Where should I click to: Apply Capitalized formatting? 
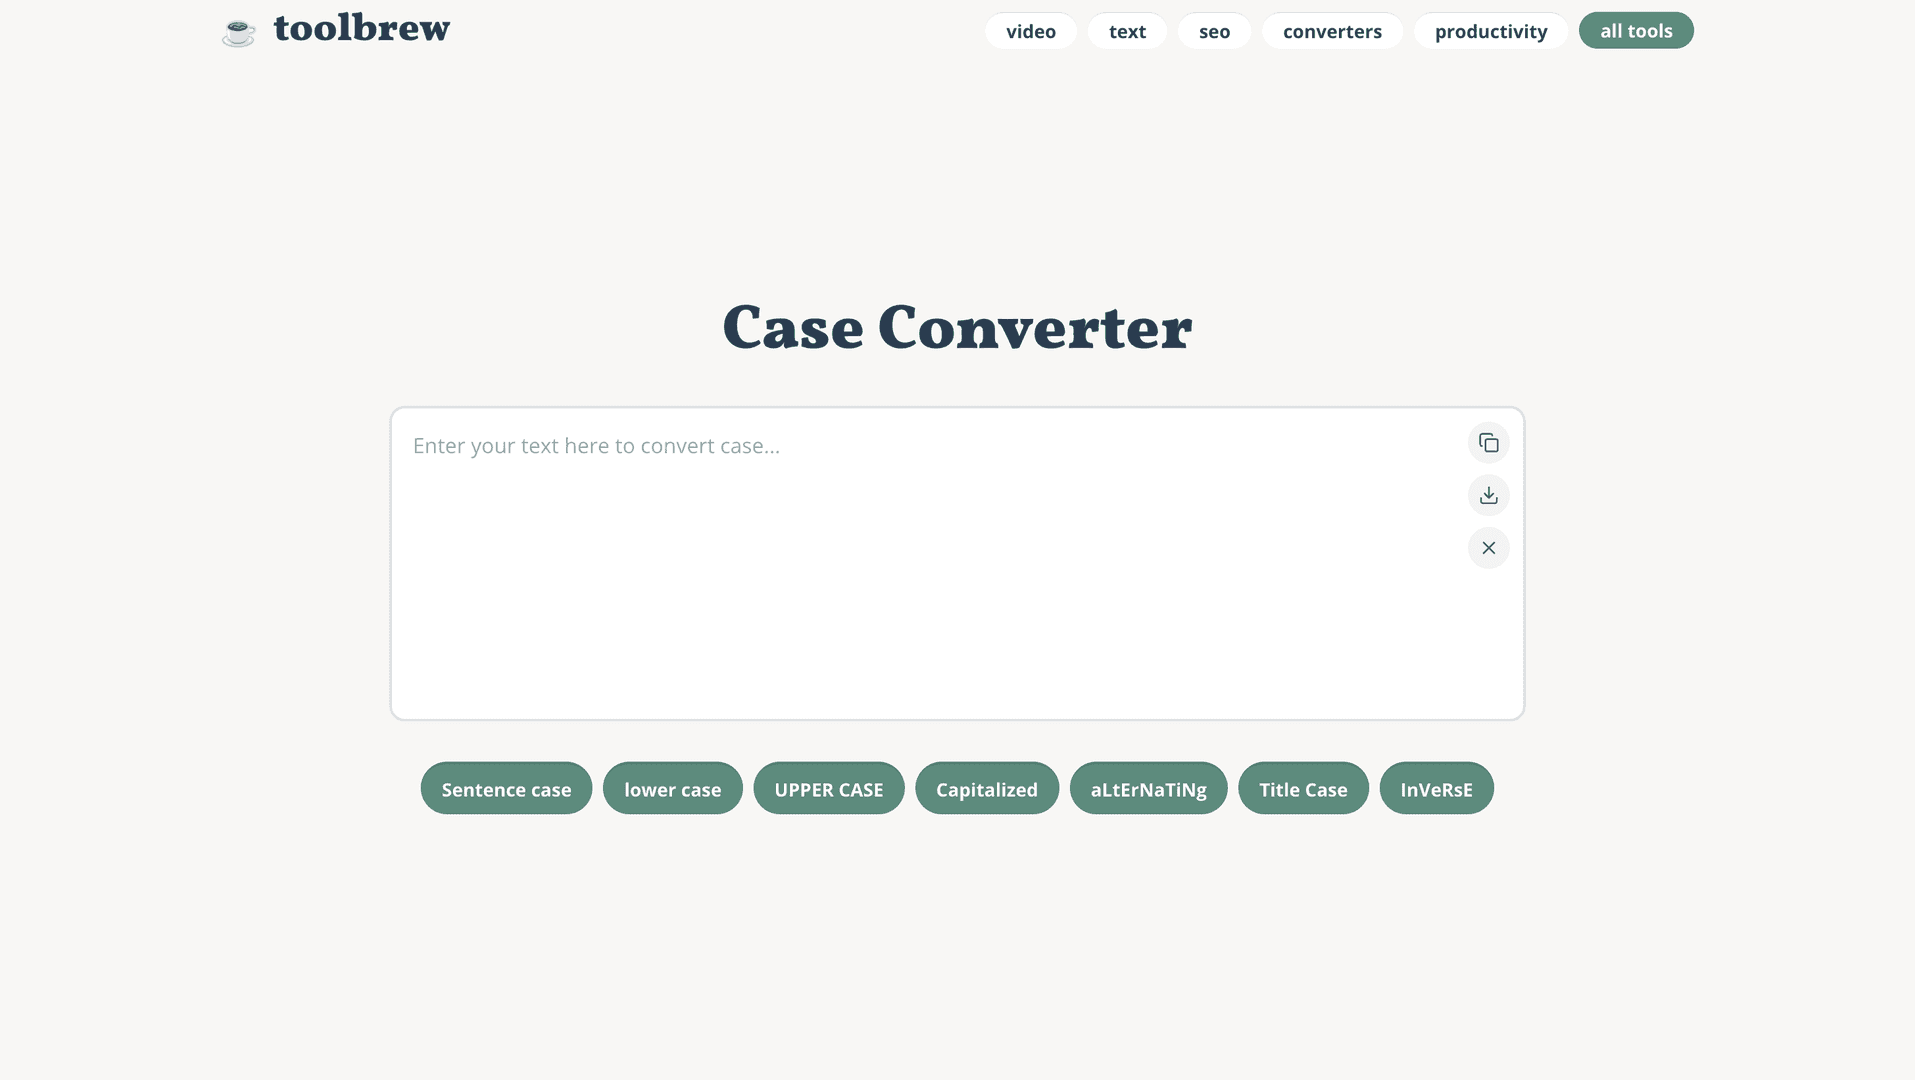coord(987,788)
